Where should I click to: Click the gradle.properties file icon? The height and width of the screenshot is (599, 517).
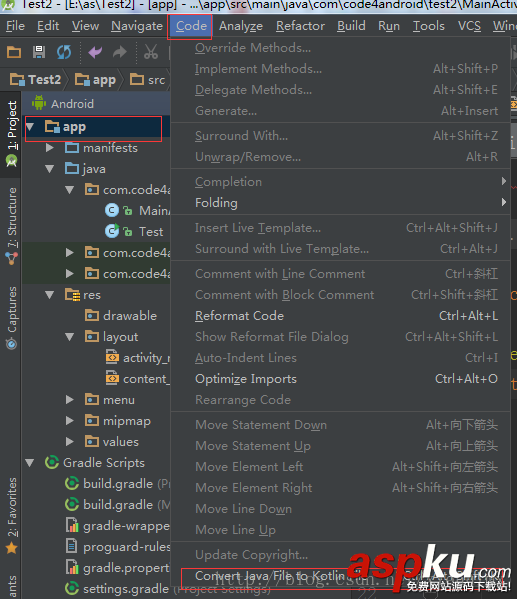pos(72,568)
